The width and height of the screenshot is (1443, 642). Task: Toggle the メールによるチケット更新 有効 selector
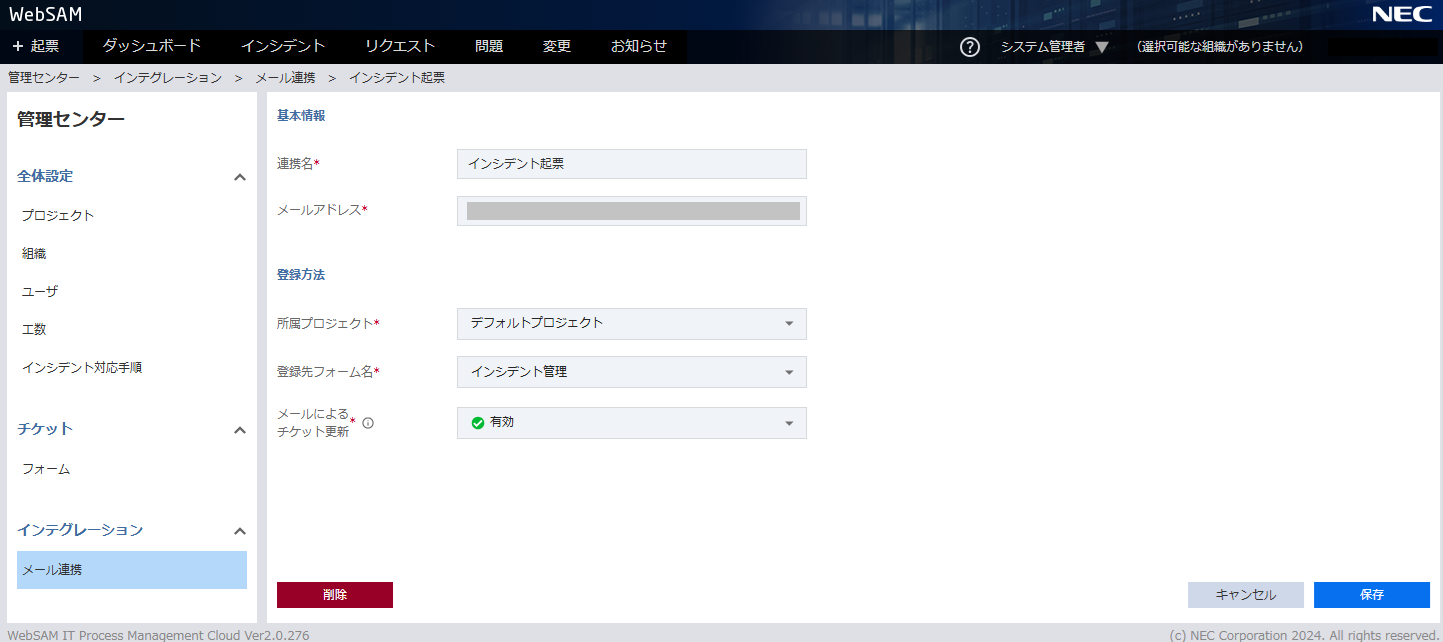pyautogui.click(x=631, y=423)
